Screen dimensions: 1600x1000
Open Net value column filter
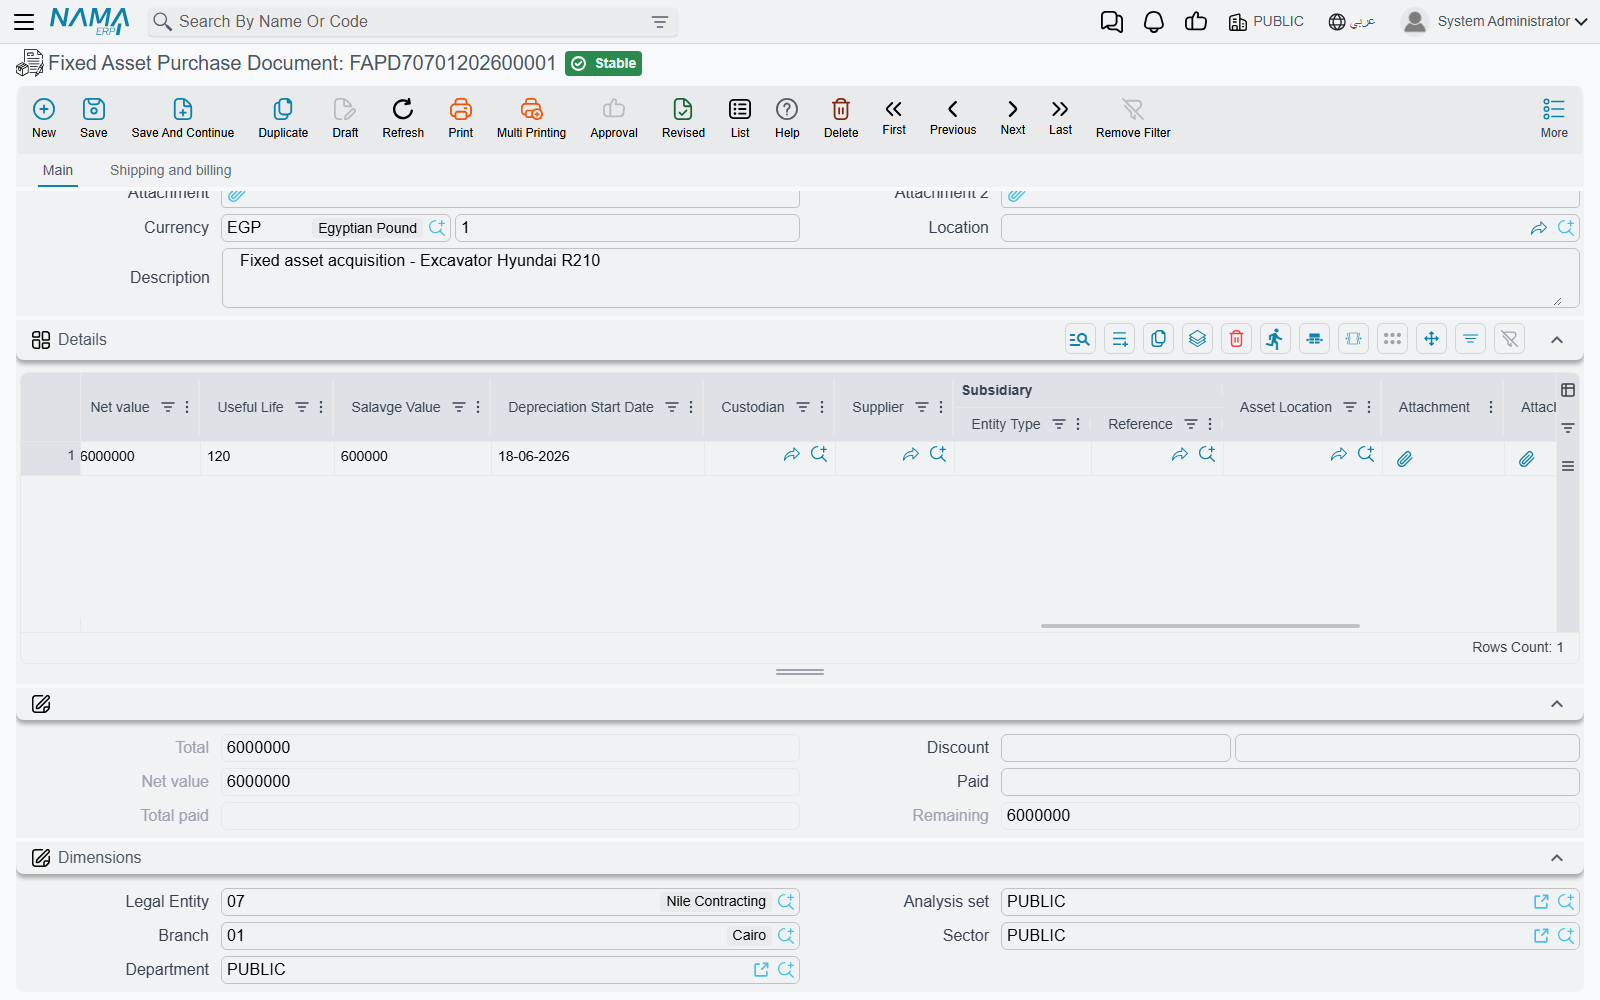click(168, 407)
